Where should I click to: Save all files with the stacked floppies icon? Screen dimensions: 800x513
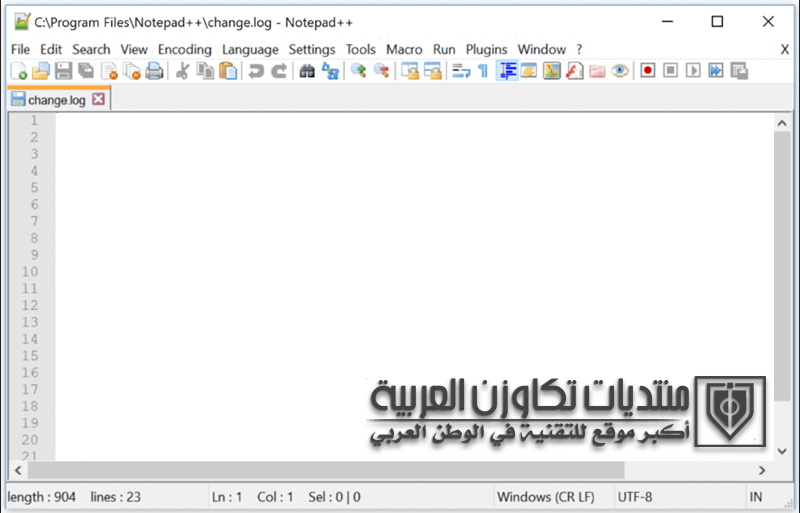tap(86, 71)
